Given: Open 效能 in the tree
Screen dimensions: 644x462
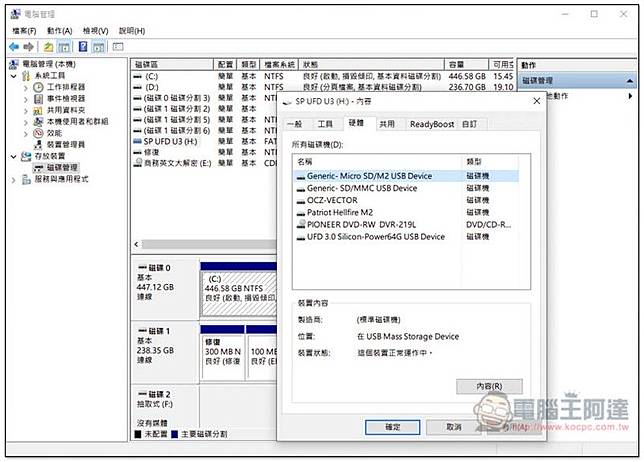Looking at the screenshot, I should pos(54,133).
